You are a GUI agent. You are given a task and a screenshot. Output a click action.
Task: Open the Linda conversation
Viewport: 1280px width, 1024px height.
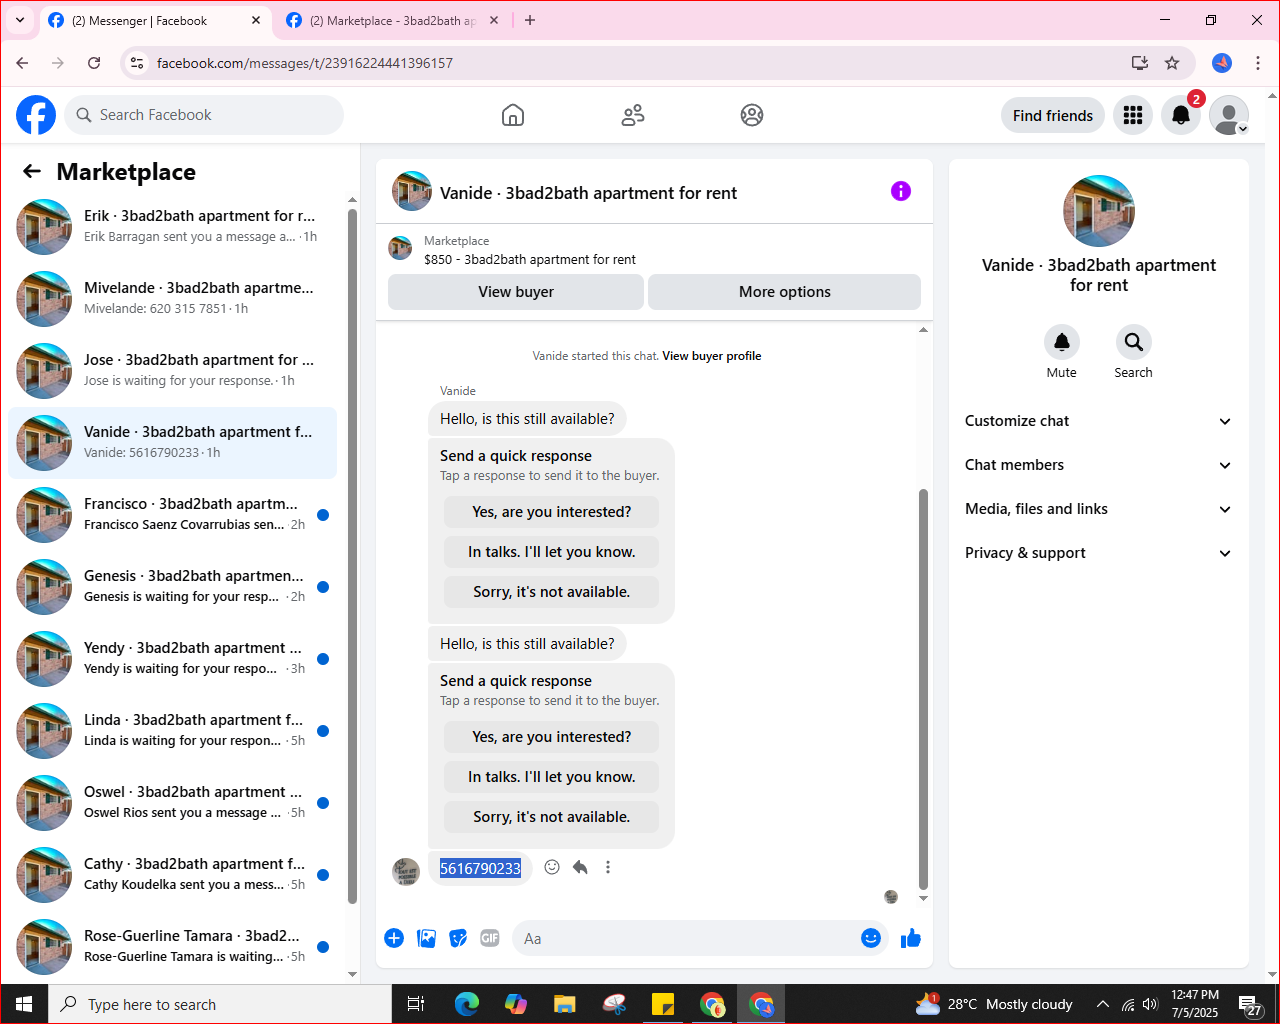click(x=173, y=731)
